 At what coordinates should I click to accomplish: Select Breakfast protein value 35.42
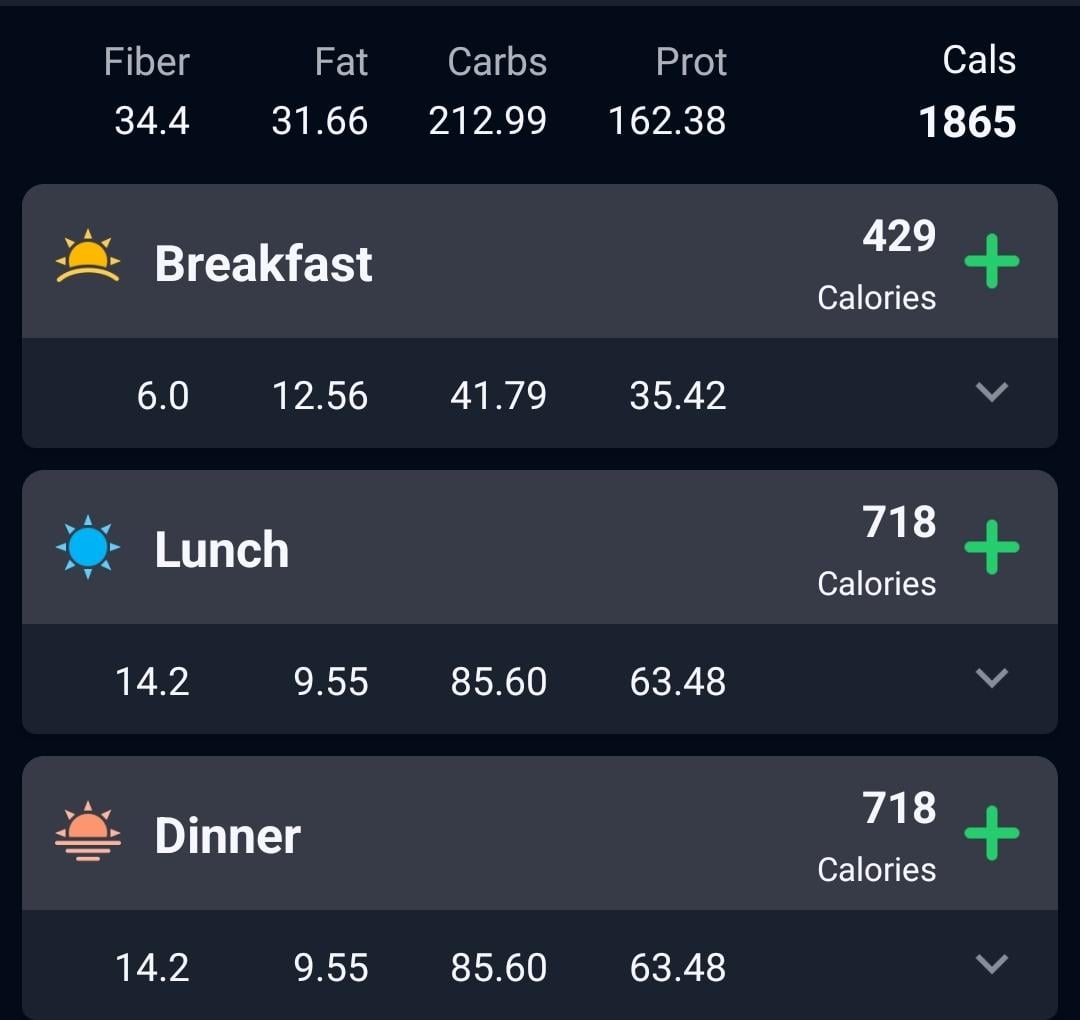[678, 395]
